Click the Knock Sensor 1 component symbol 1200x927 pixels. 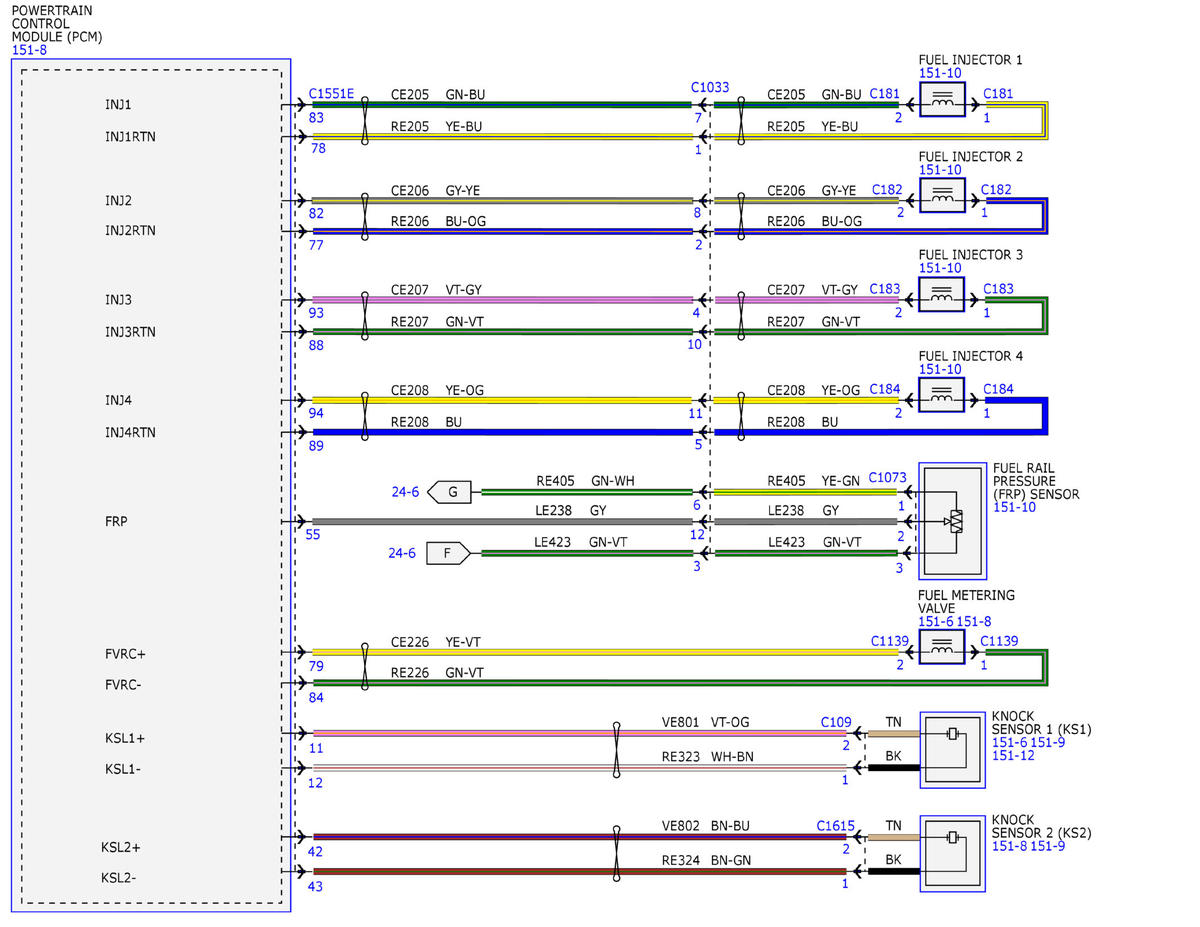pos(952,749)
